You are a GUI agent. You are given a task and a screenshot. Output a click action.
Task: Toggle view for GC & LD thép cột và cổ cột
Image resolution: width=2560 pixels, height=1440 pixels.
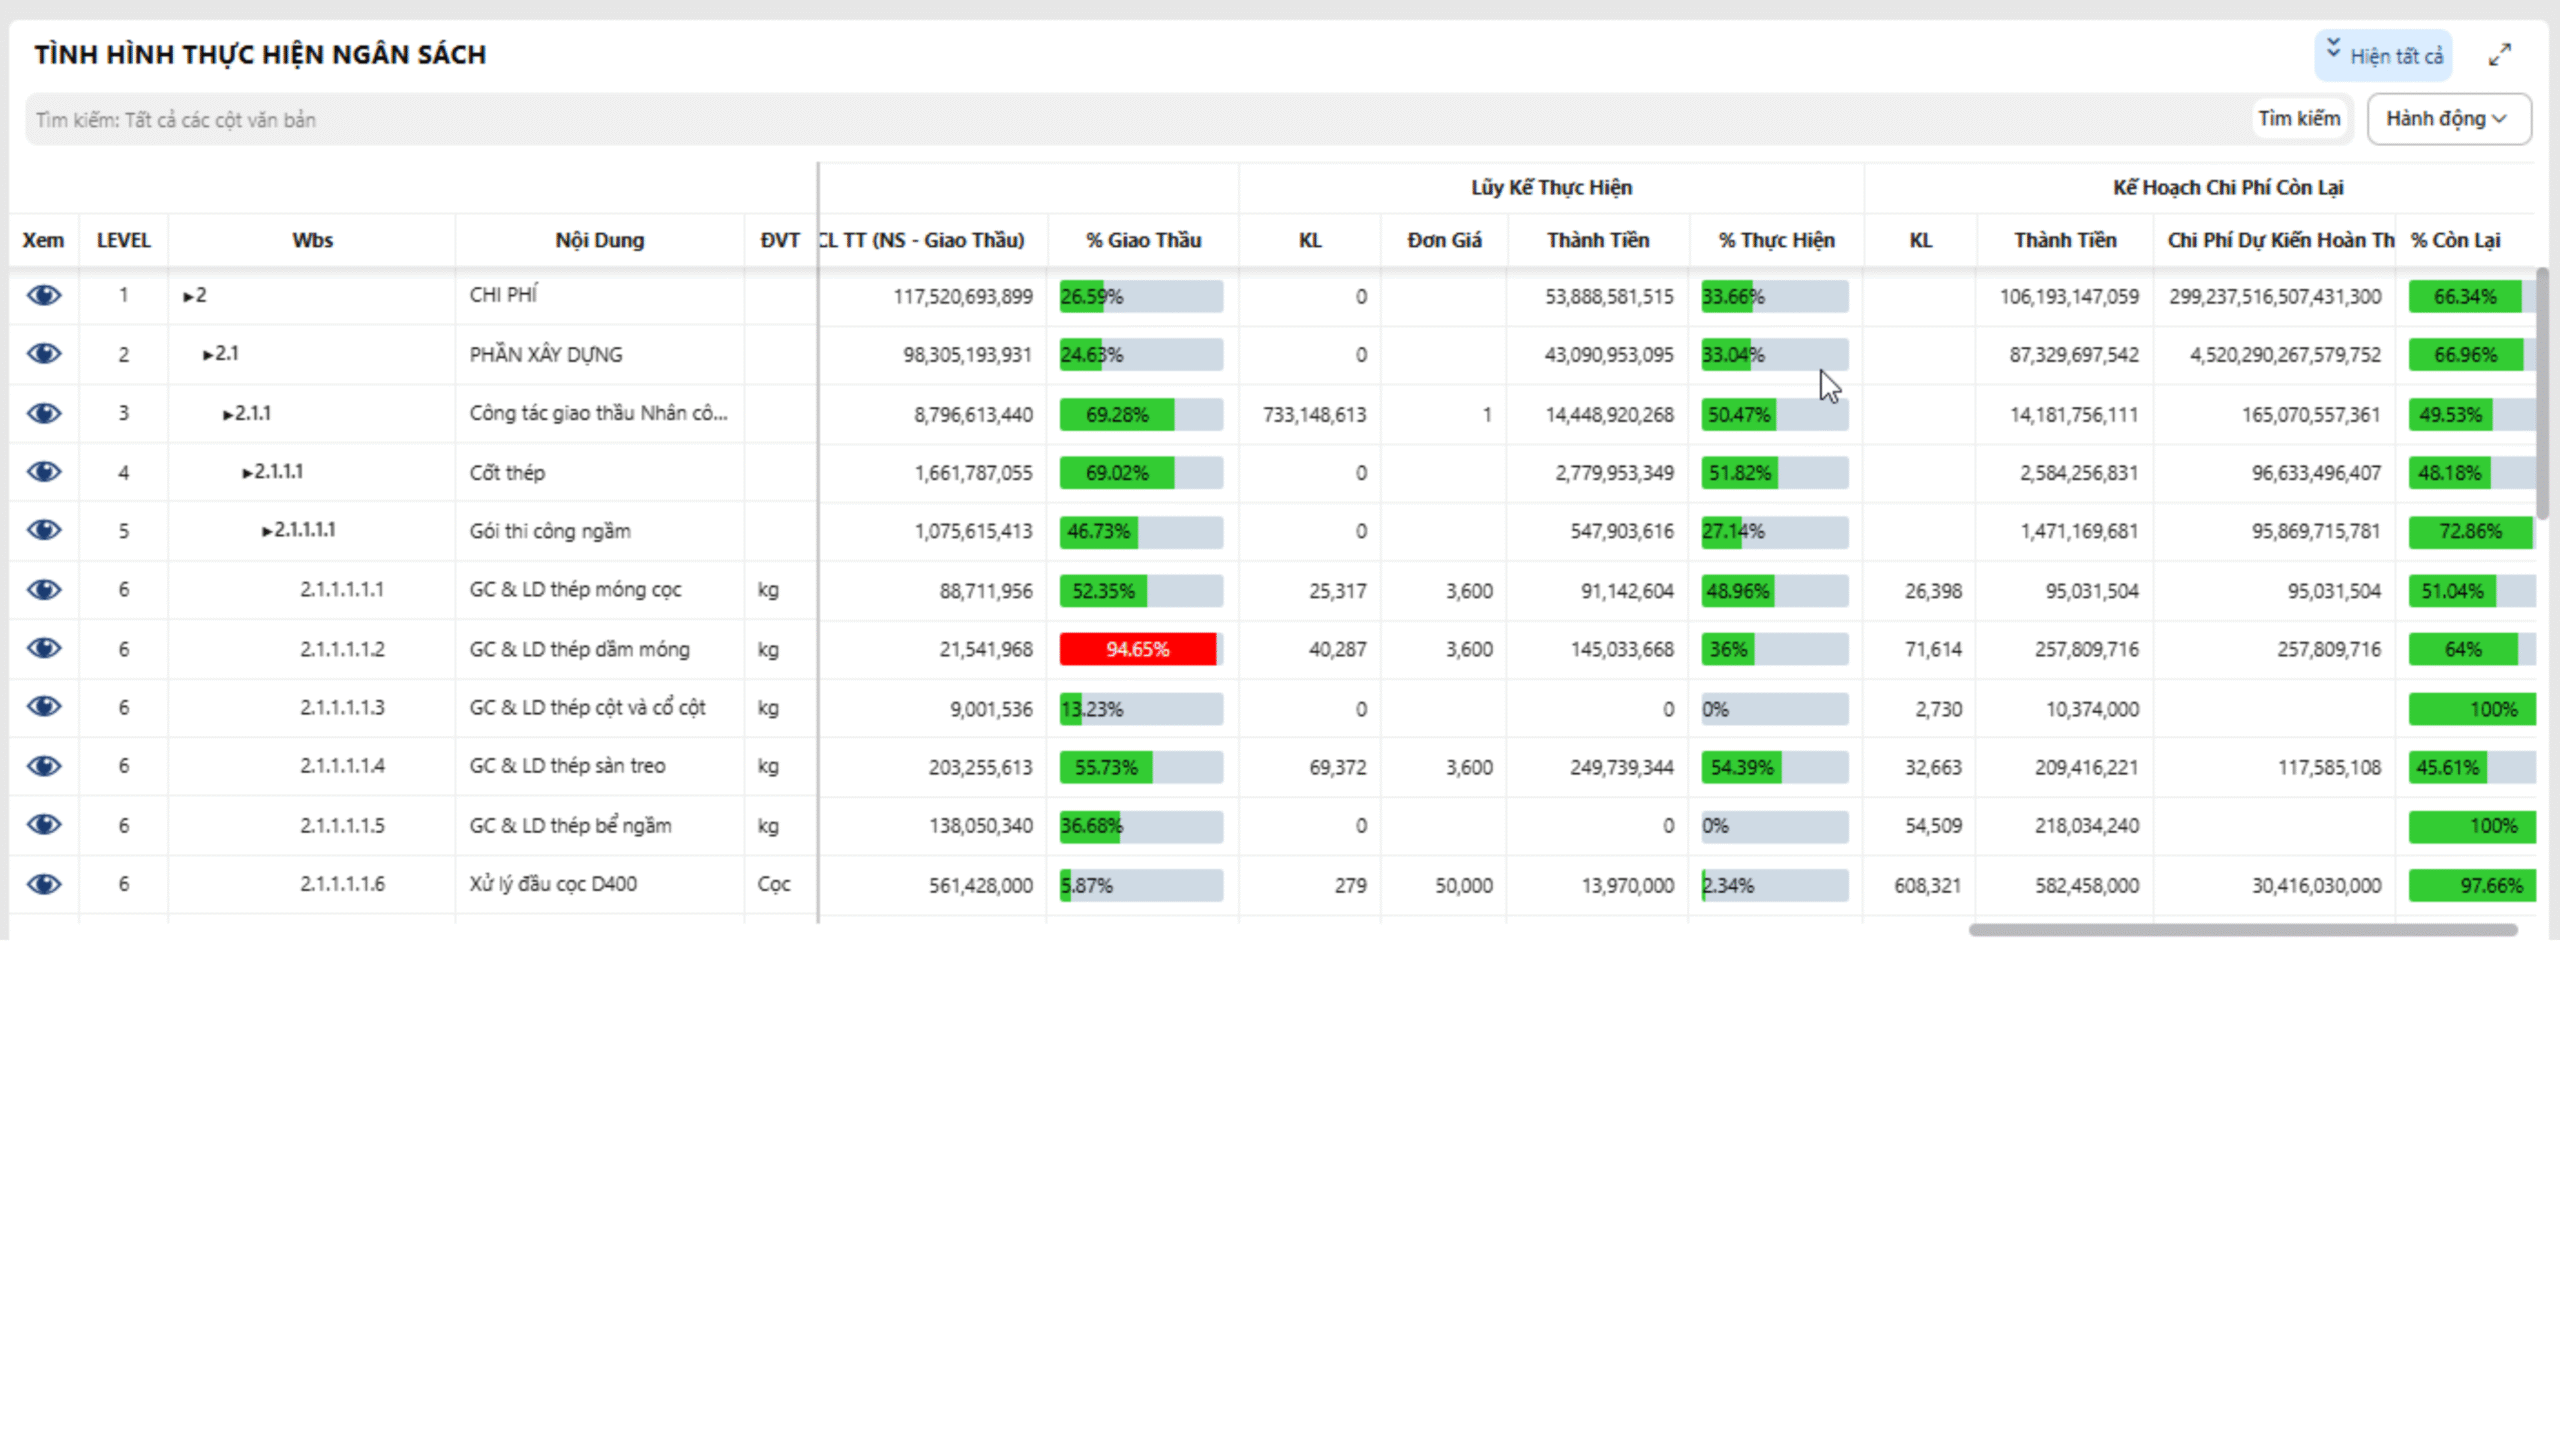tap(44, 707)
